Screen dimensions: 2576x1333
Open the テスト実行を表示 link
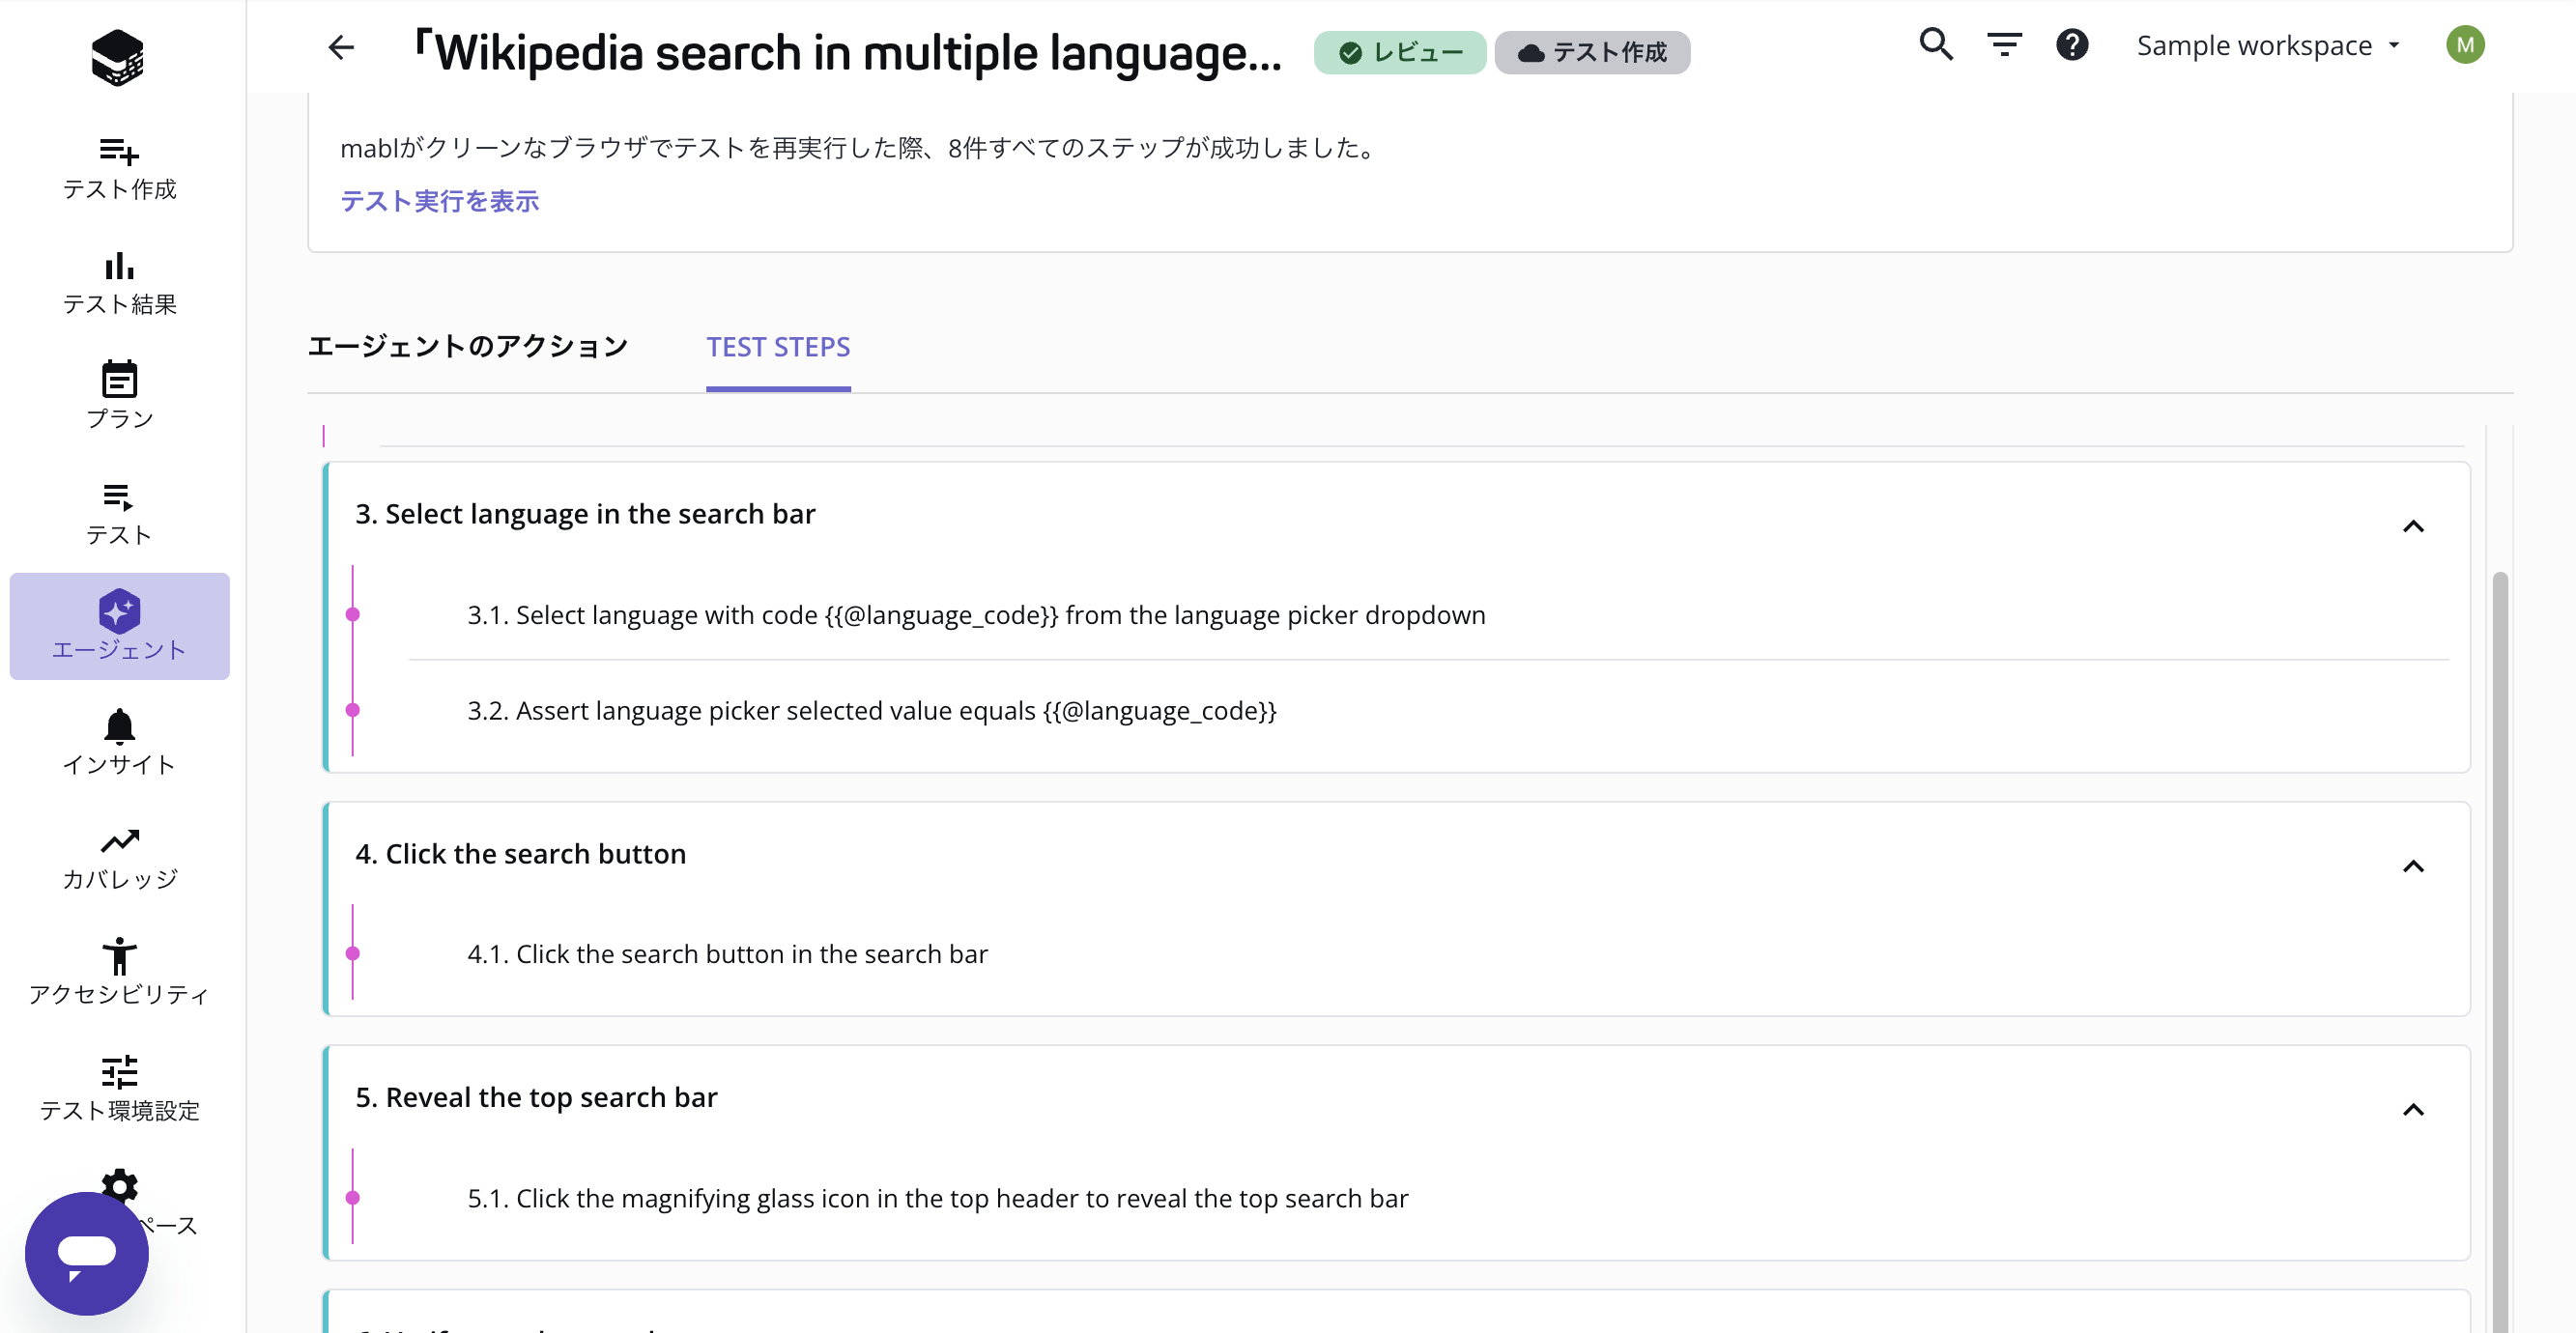click(x=440, y=201)
